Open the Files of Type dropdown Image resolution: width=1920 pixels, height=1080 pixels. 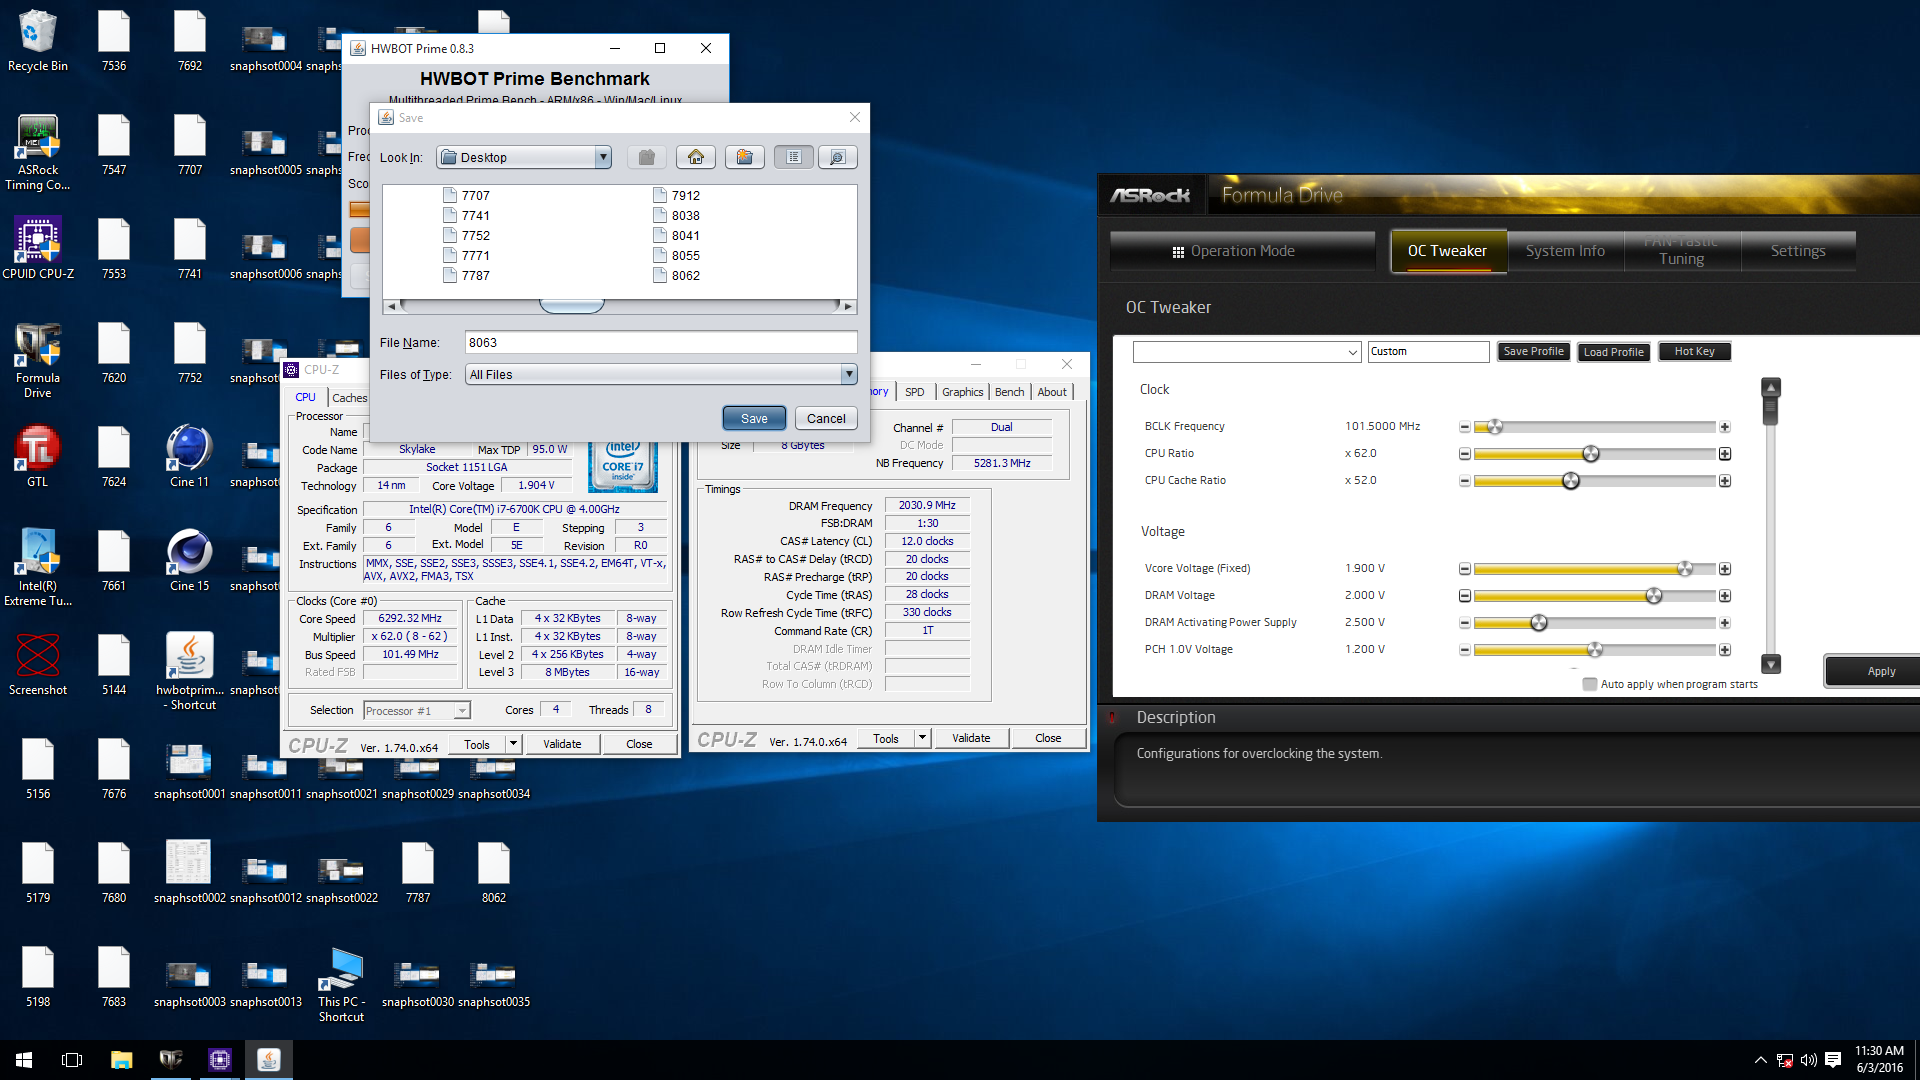pos(849,374)
